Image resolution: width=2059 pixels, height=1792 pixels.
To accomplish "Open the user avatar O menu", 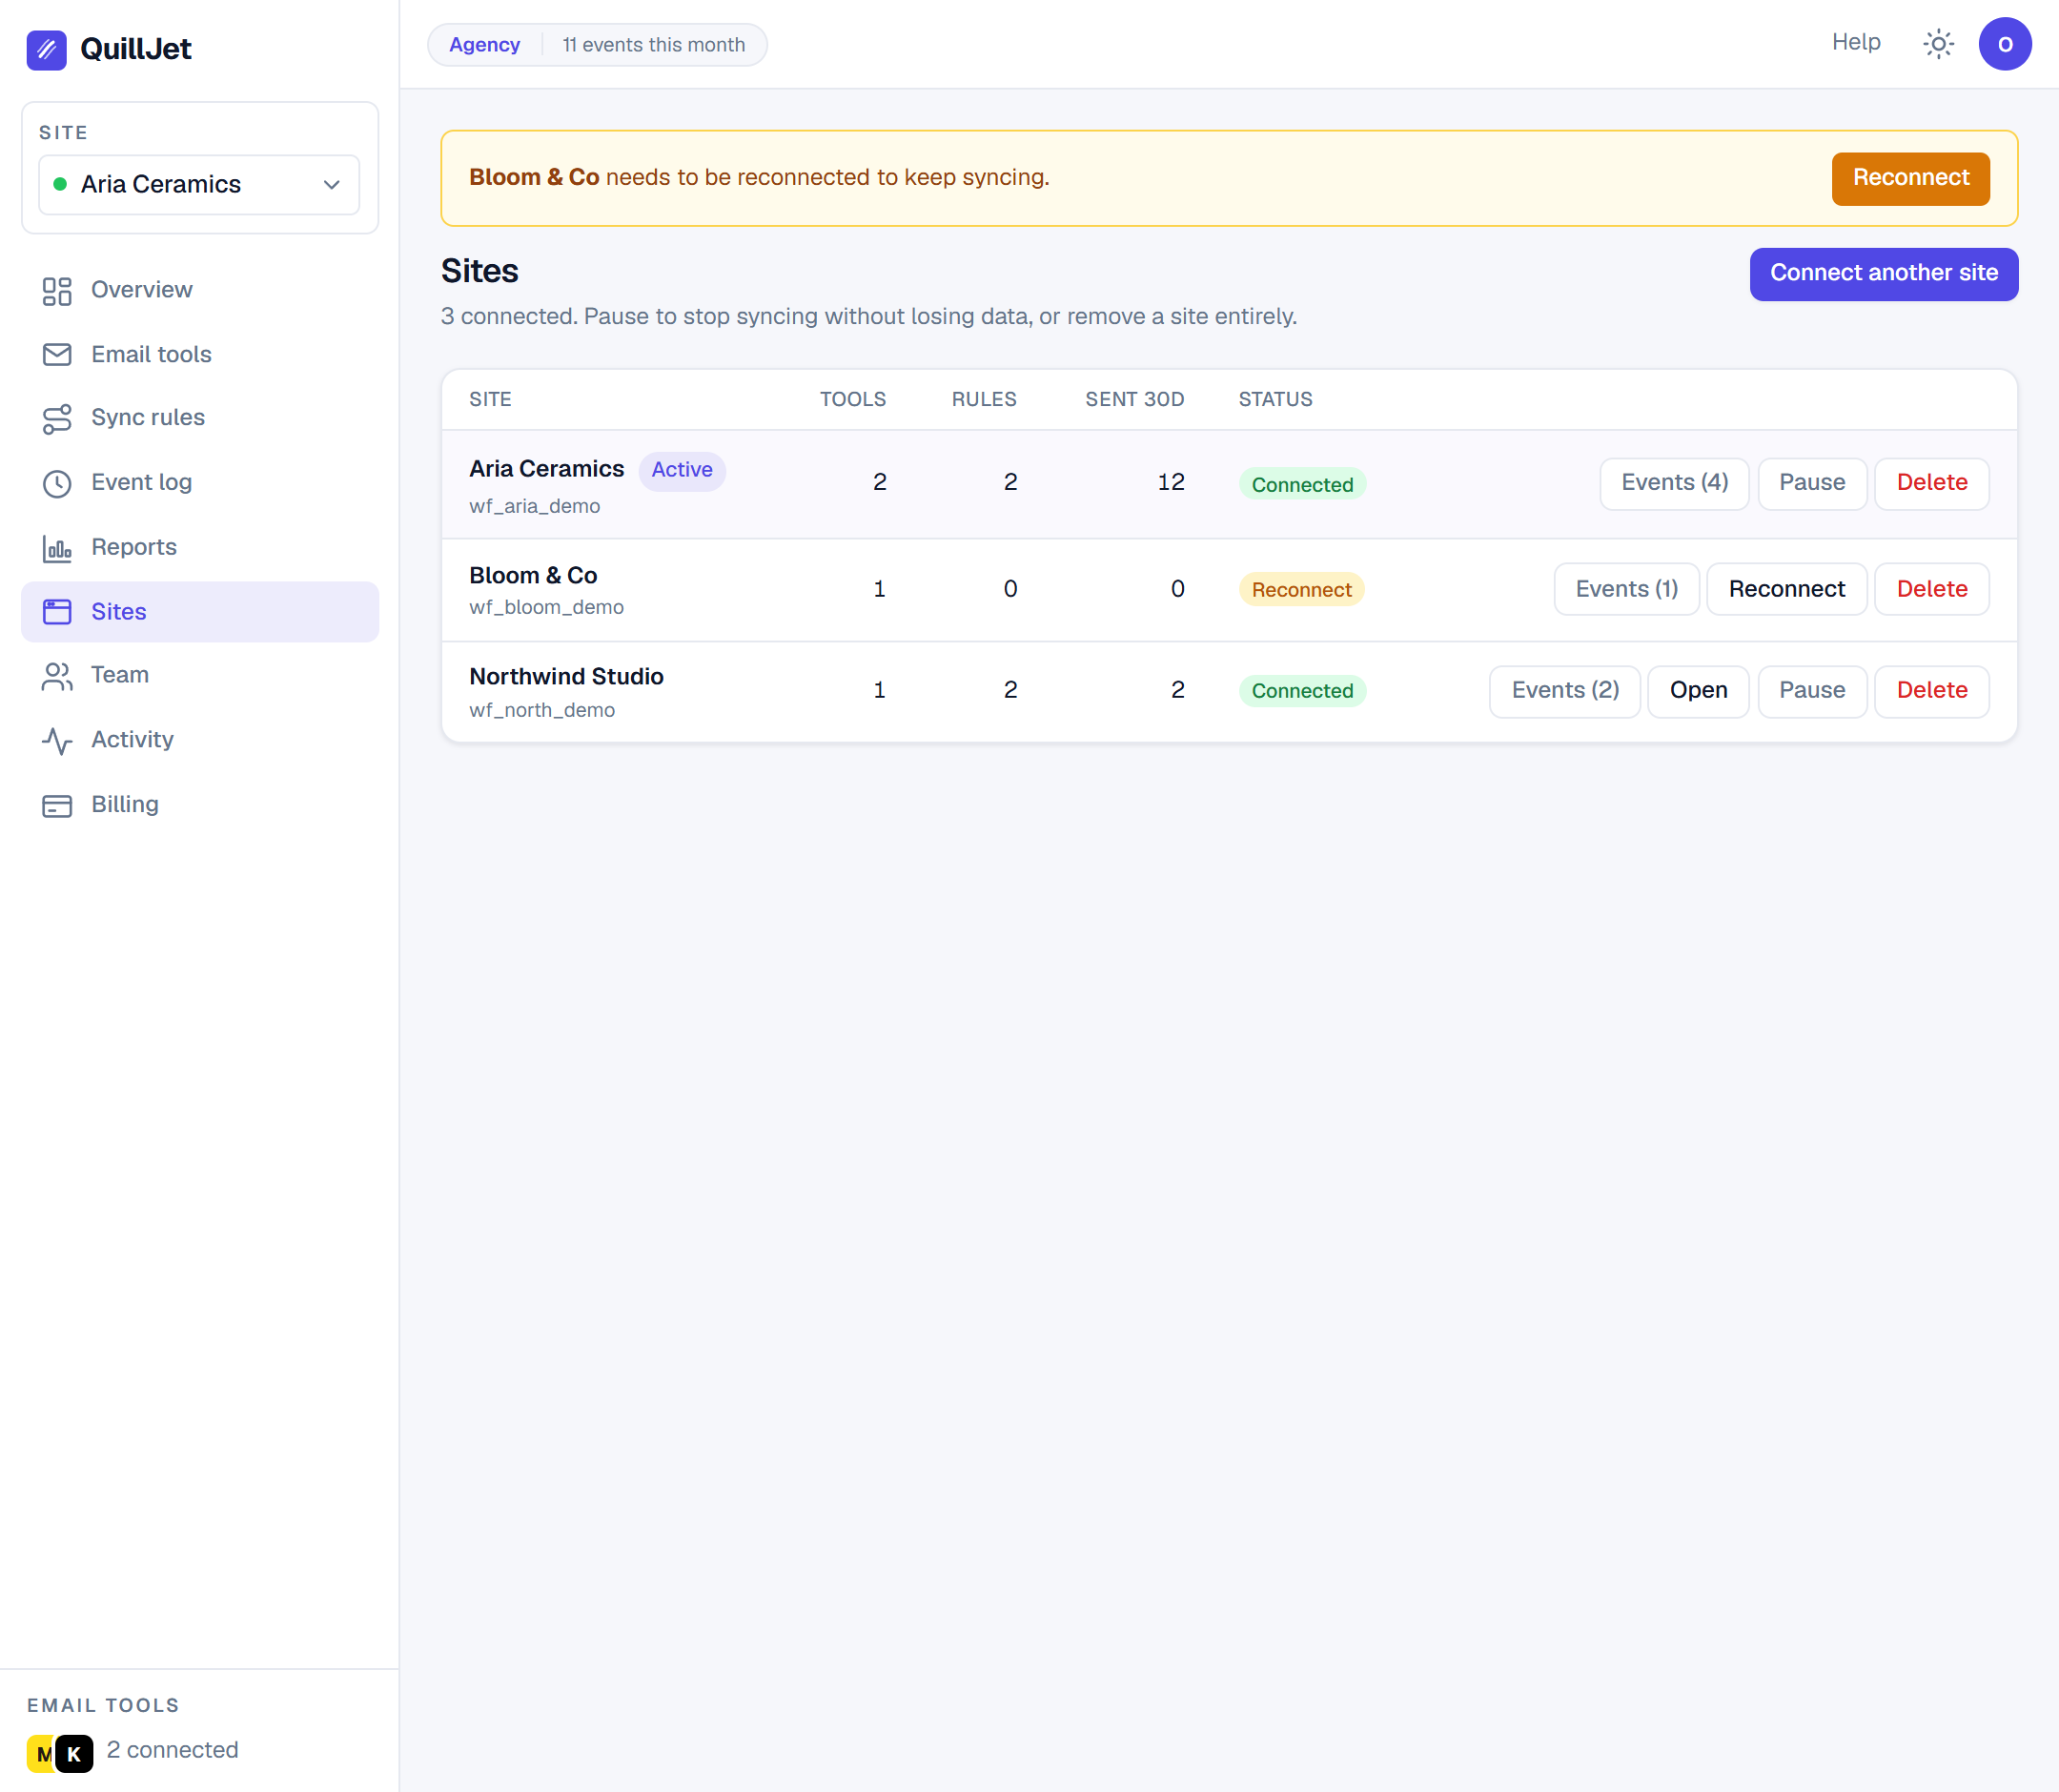I will [2004, 44].
